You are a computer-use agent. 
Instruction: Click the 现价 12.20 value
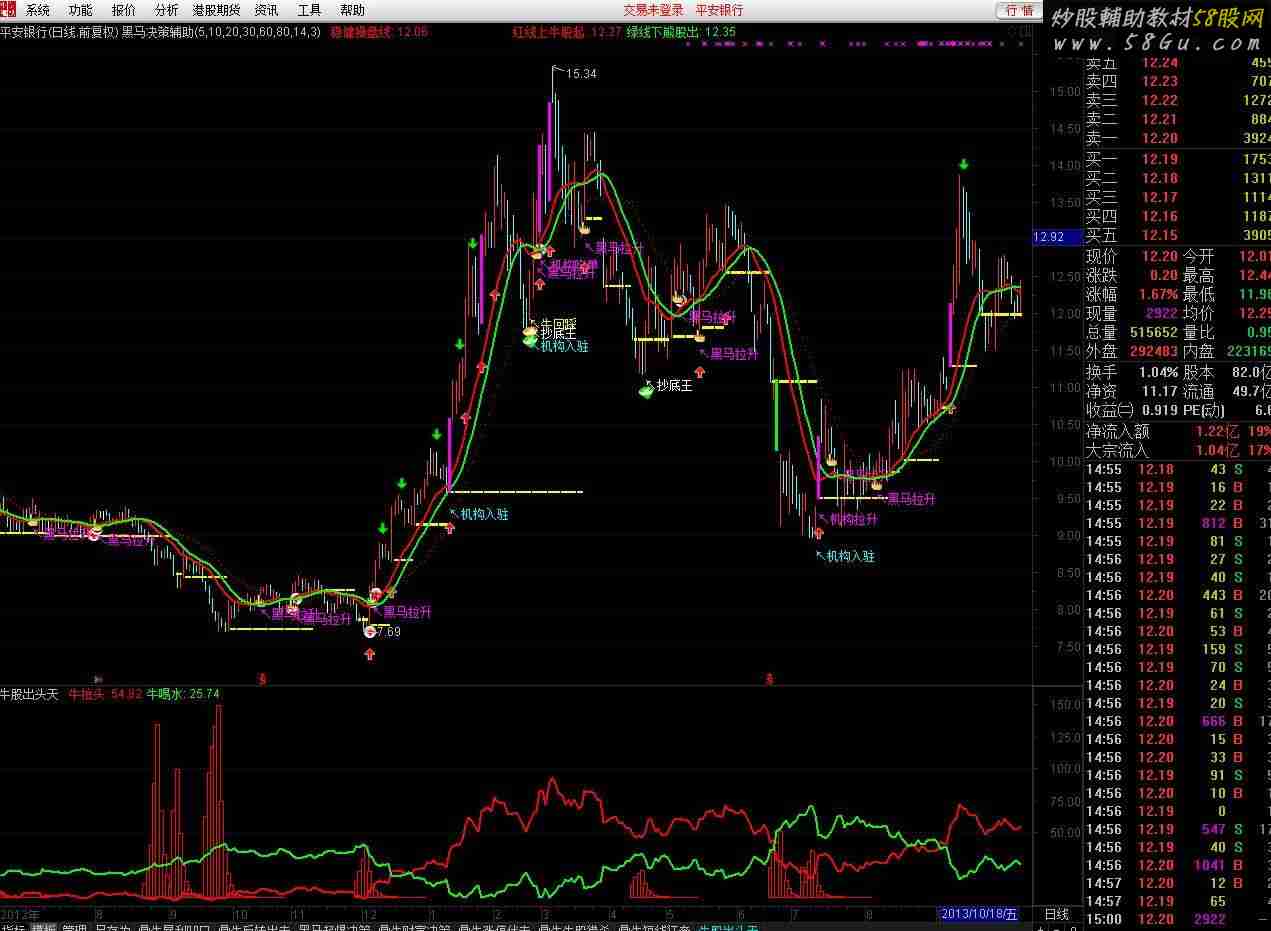(x=1158, y=256)
